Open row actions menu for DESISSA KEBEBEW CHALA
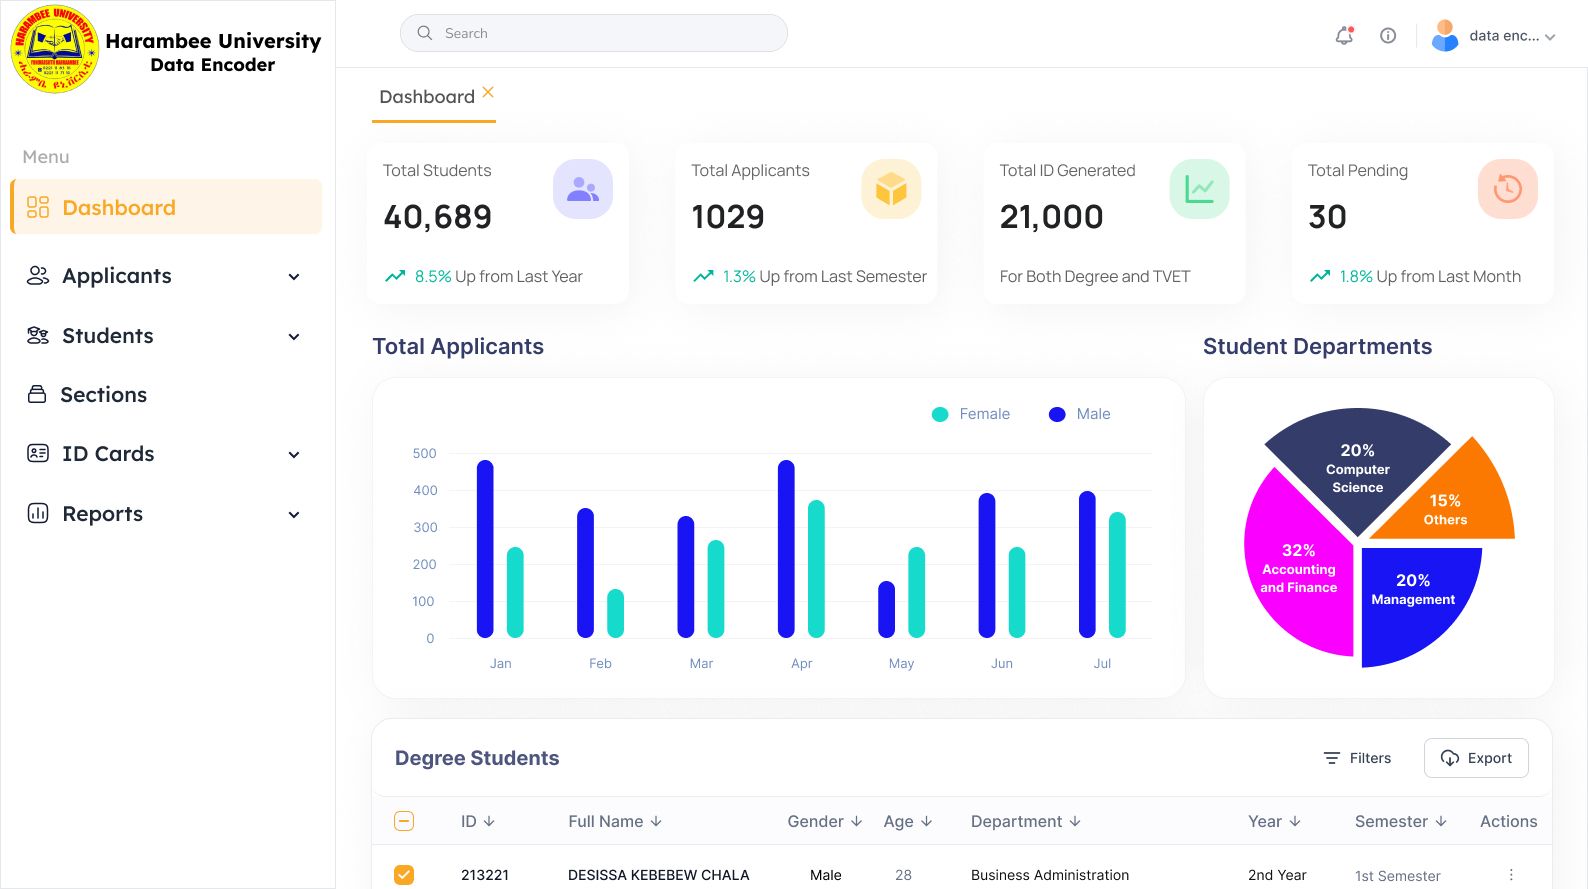1588x889 pixels. 1511,875
